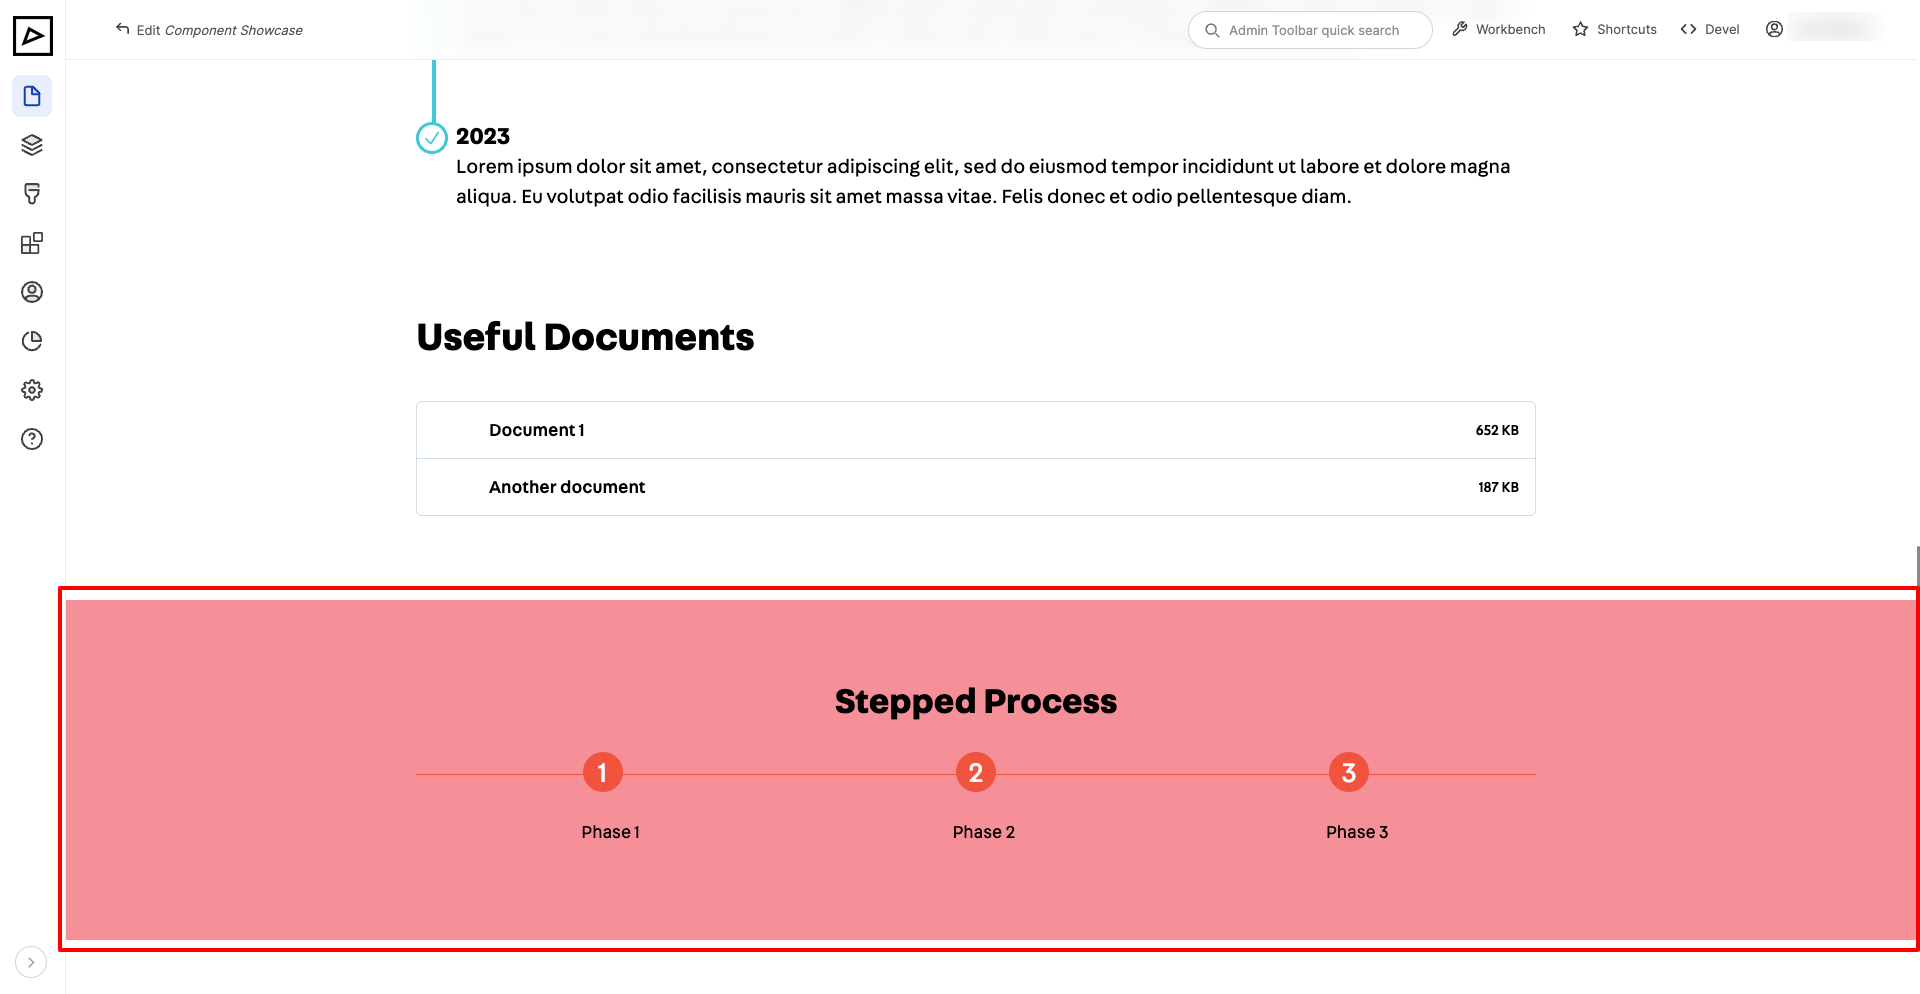Open the Help question mark icon
The height and width of the screenshot is (994, 1920).
pos(32,438)
